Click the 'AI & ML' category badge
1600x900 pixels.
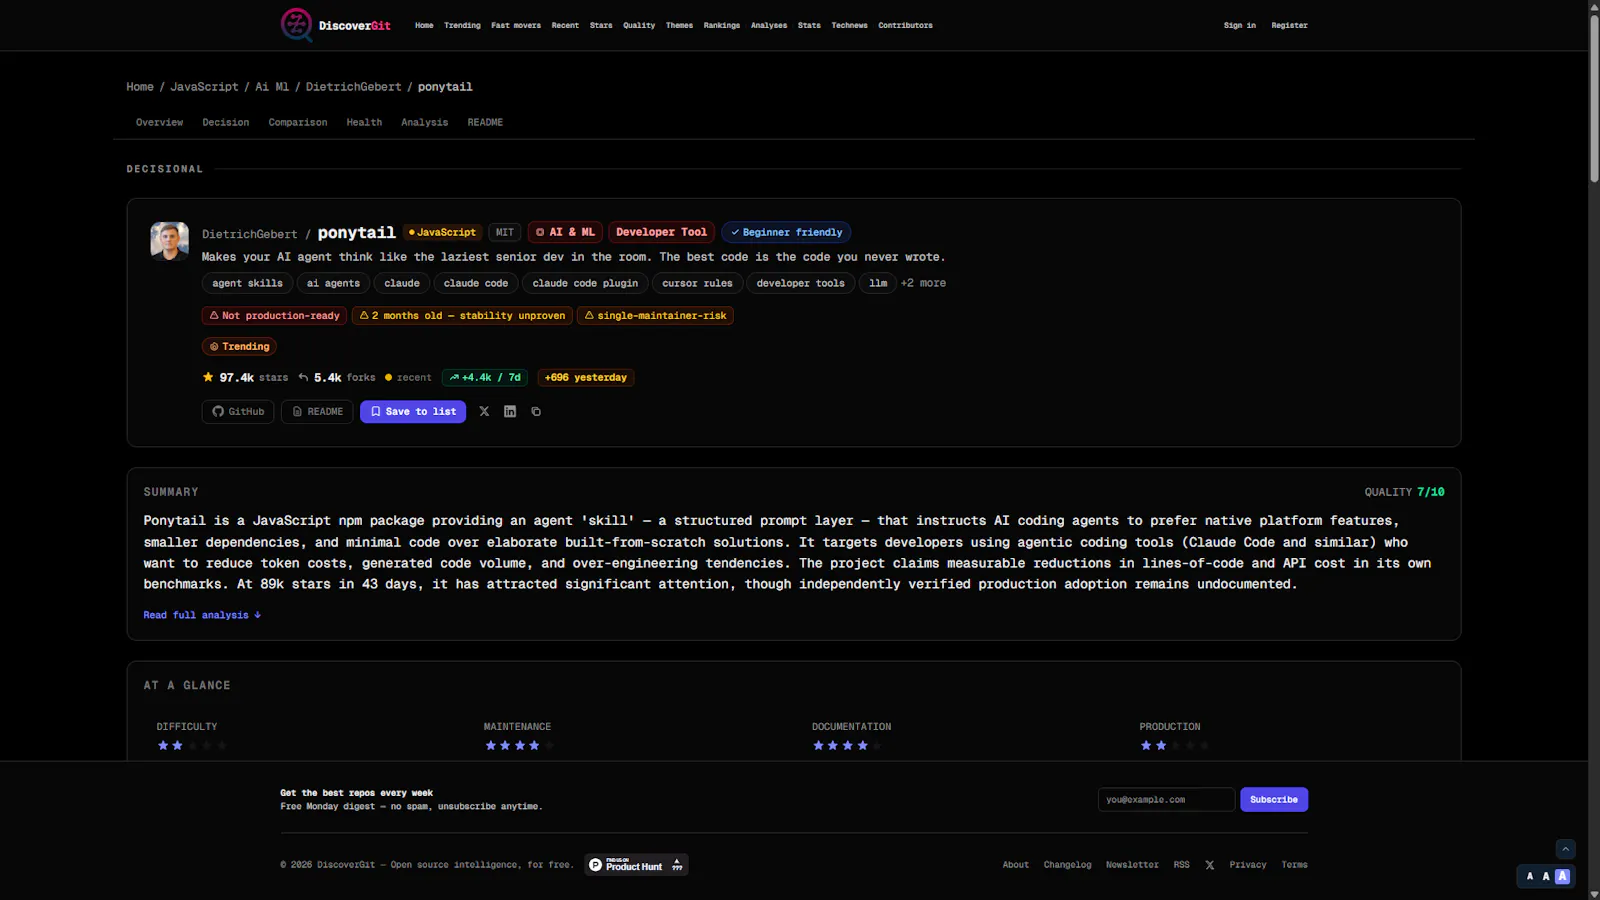point(565,232)
